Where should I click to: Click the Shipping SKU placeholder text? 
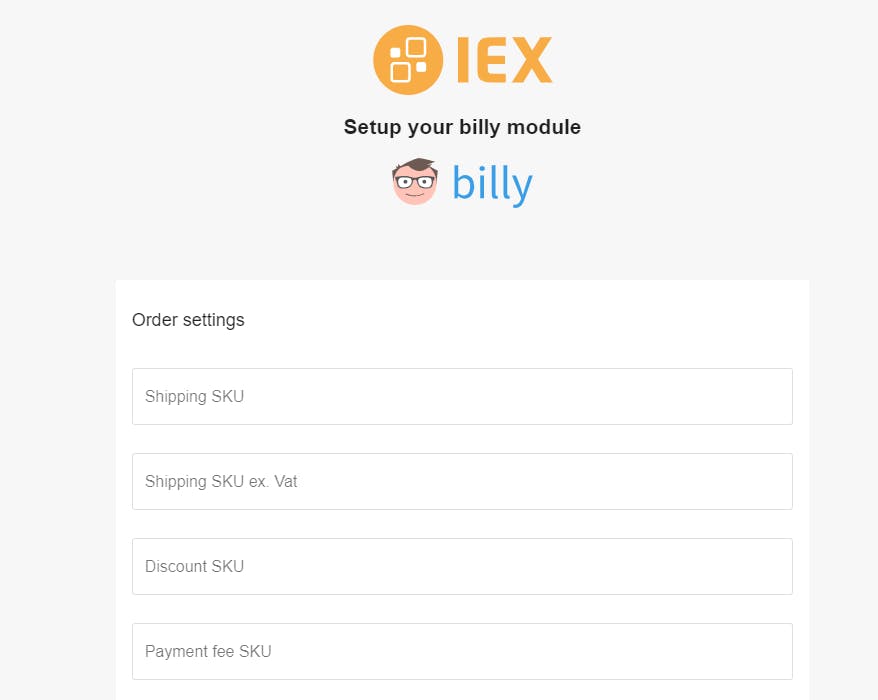[194, 396]
